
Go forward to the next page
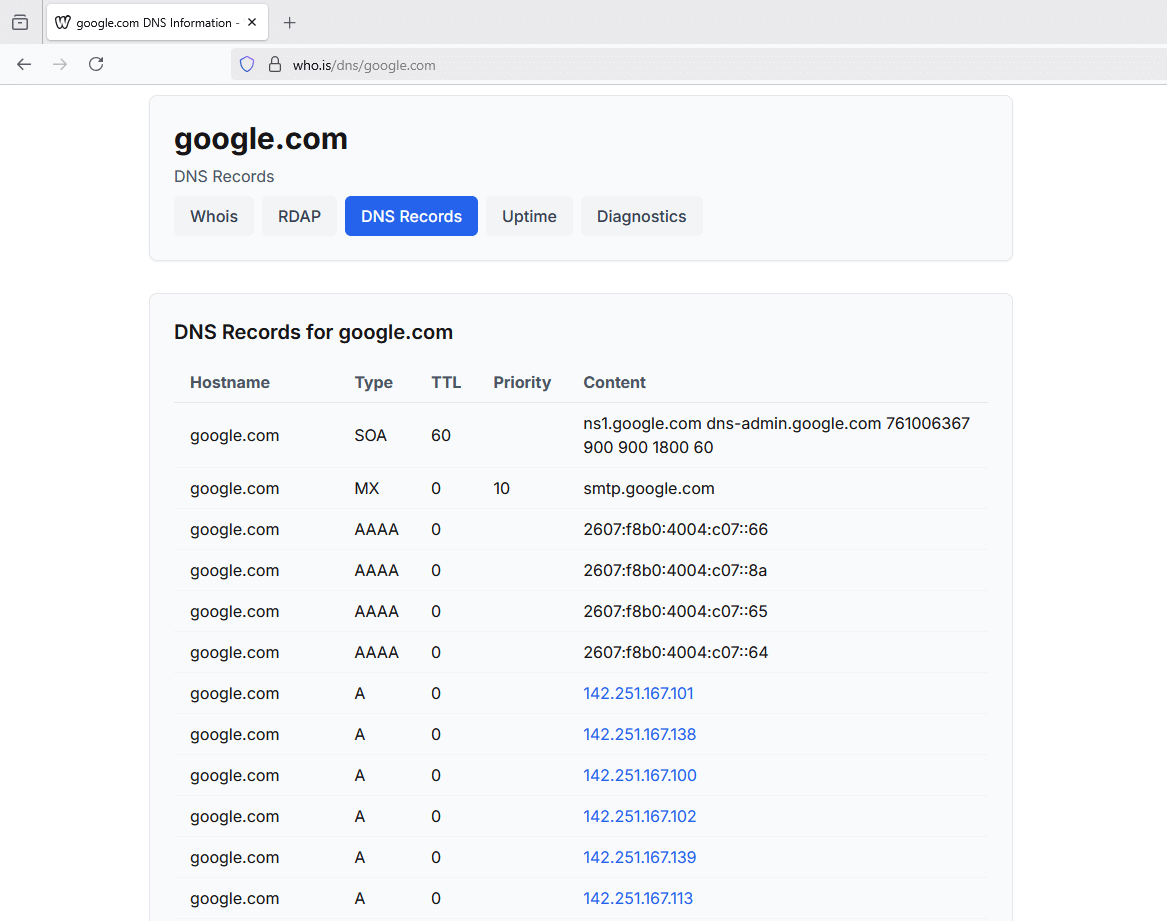tap(60, 64)
